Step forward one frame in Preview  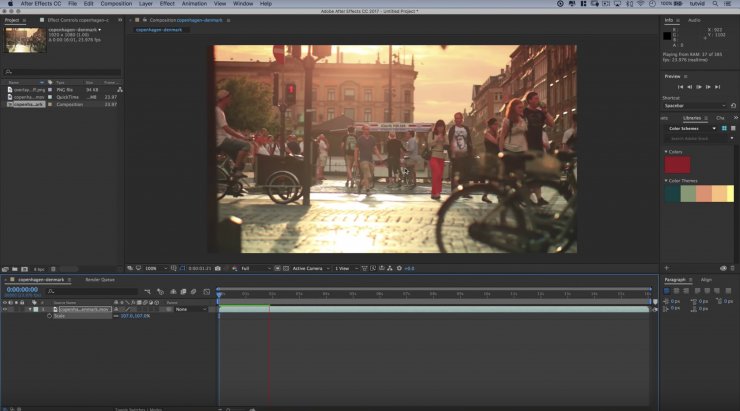pos(708,87)
